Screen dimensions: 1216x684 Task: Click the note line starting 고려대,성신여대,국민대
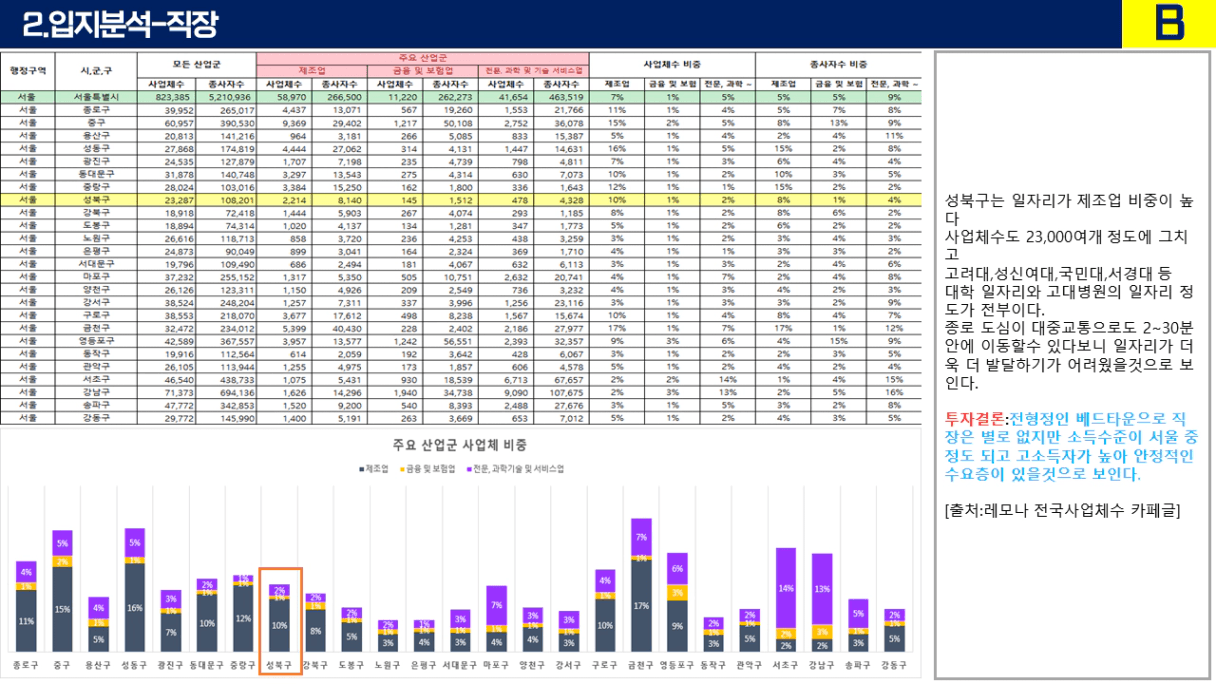click(1058, 273)
